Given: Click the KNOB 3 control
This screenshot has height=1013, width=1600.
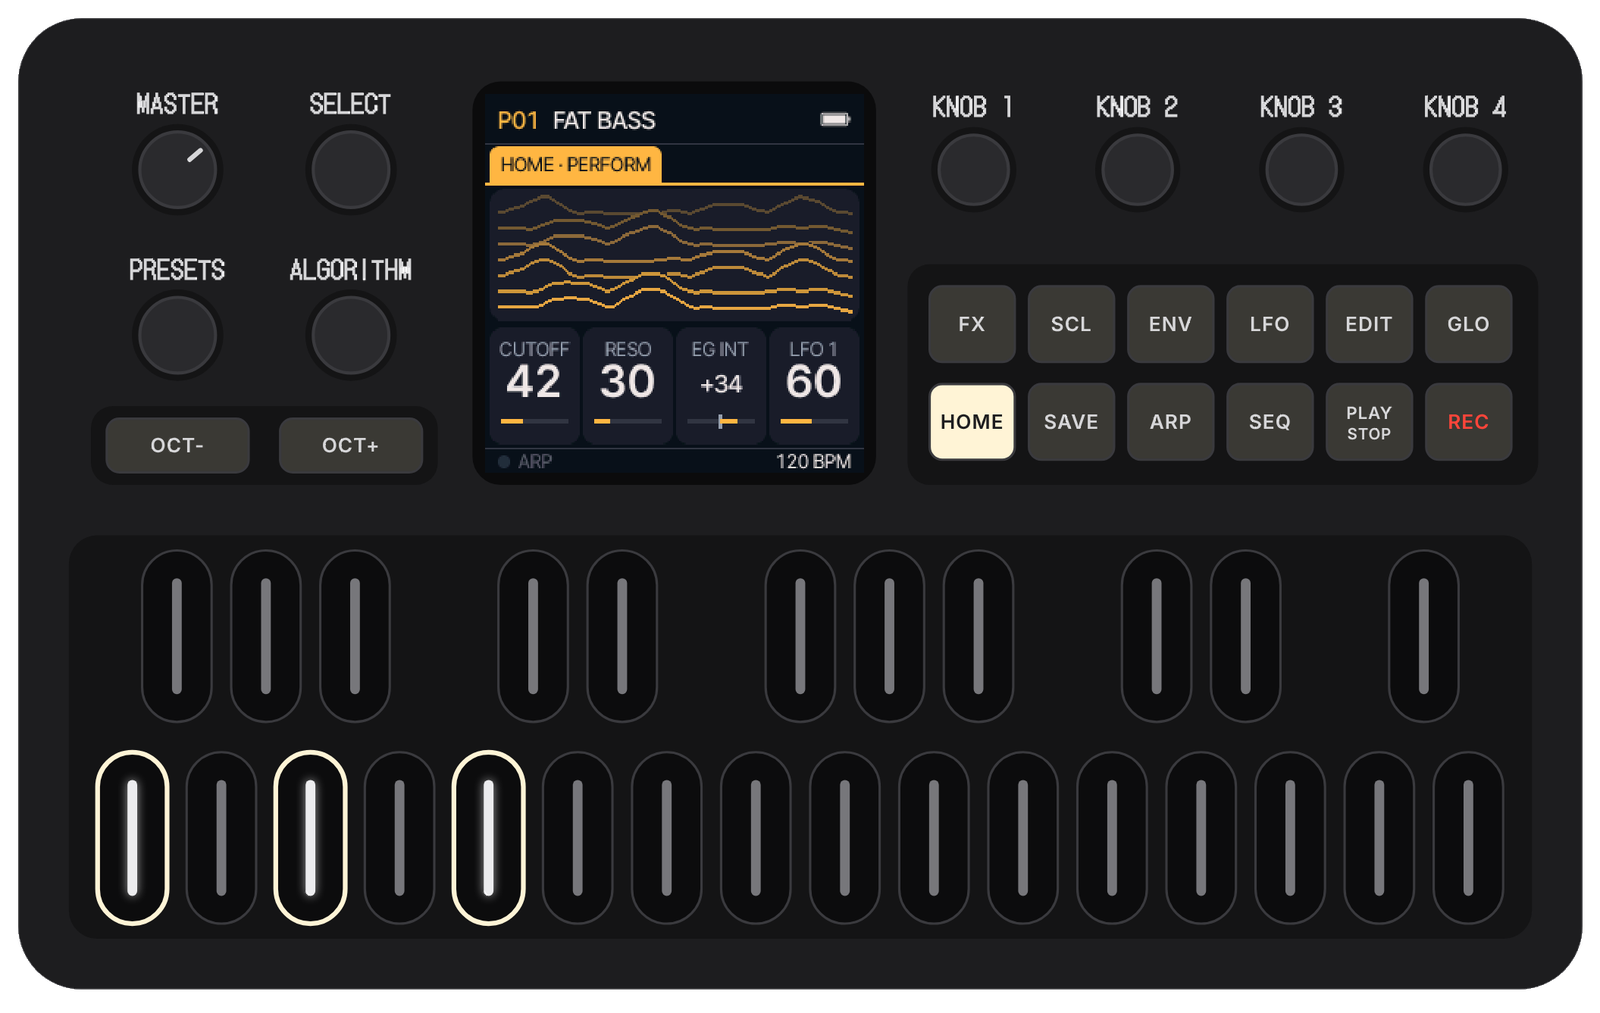Looking at the screenshot, I should coord(1300,170).
